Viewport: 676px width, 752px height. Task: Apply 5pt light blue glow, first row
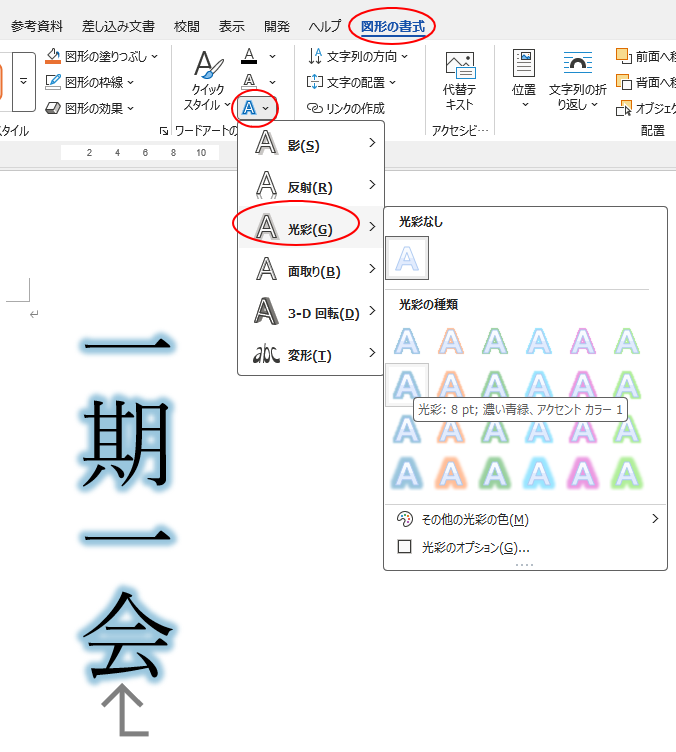(x=539, y=341)
